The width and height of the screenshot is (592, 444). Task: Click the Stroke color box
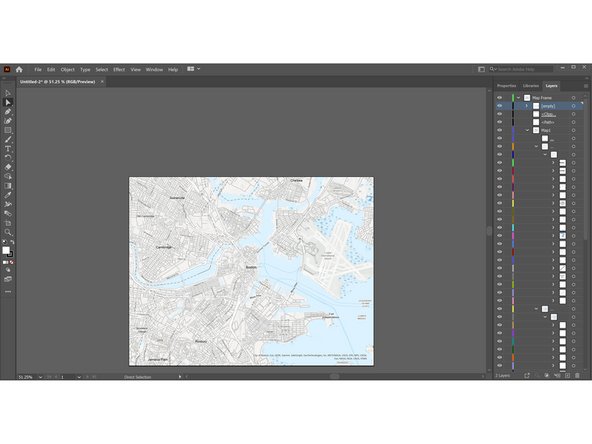tap(10, 254)
